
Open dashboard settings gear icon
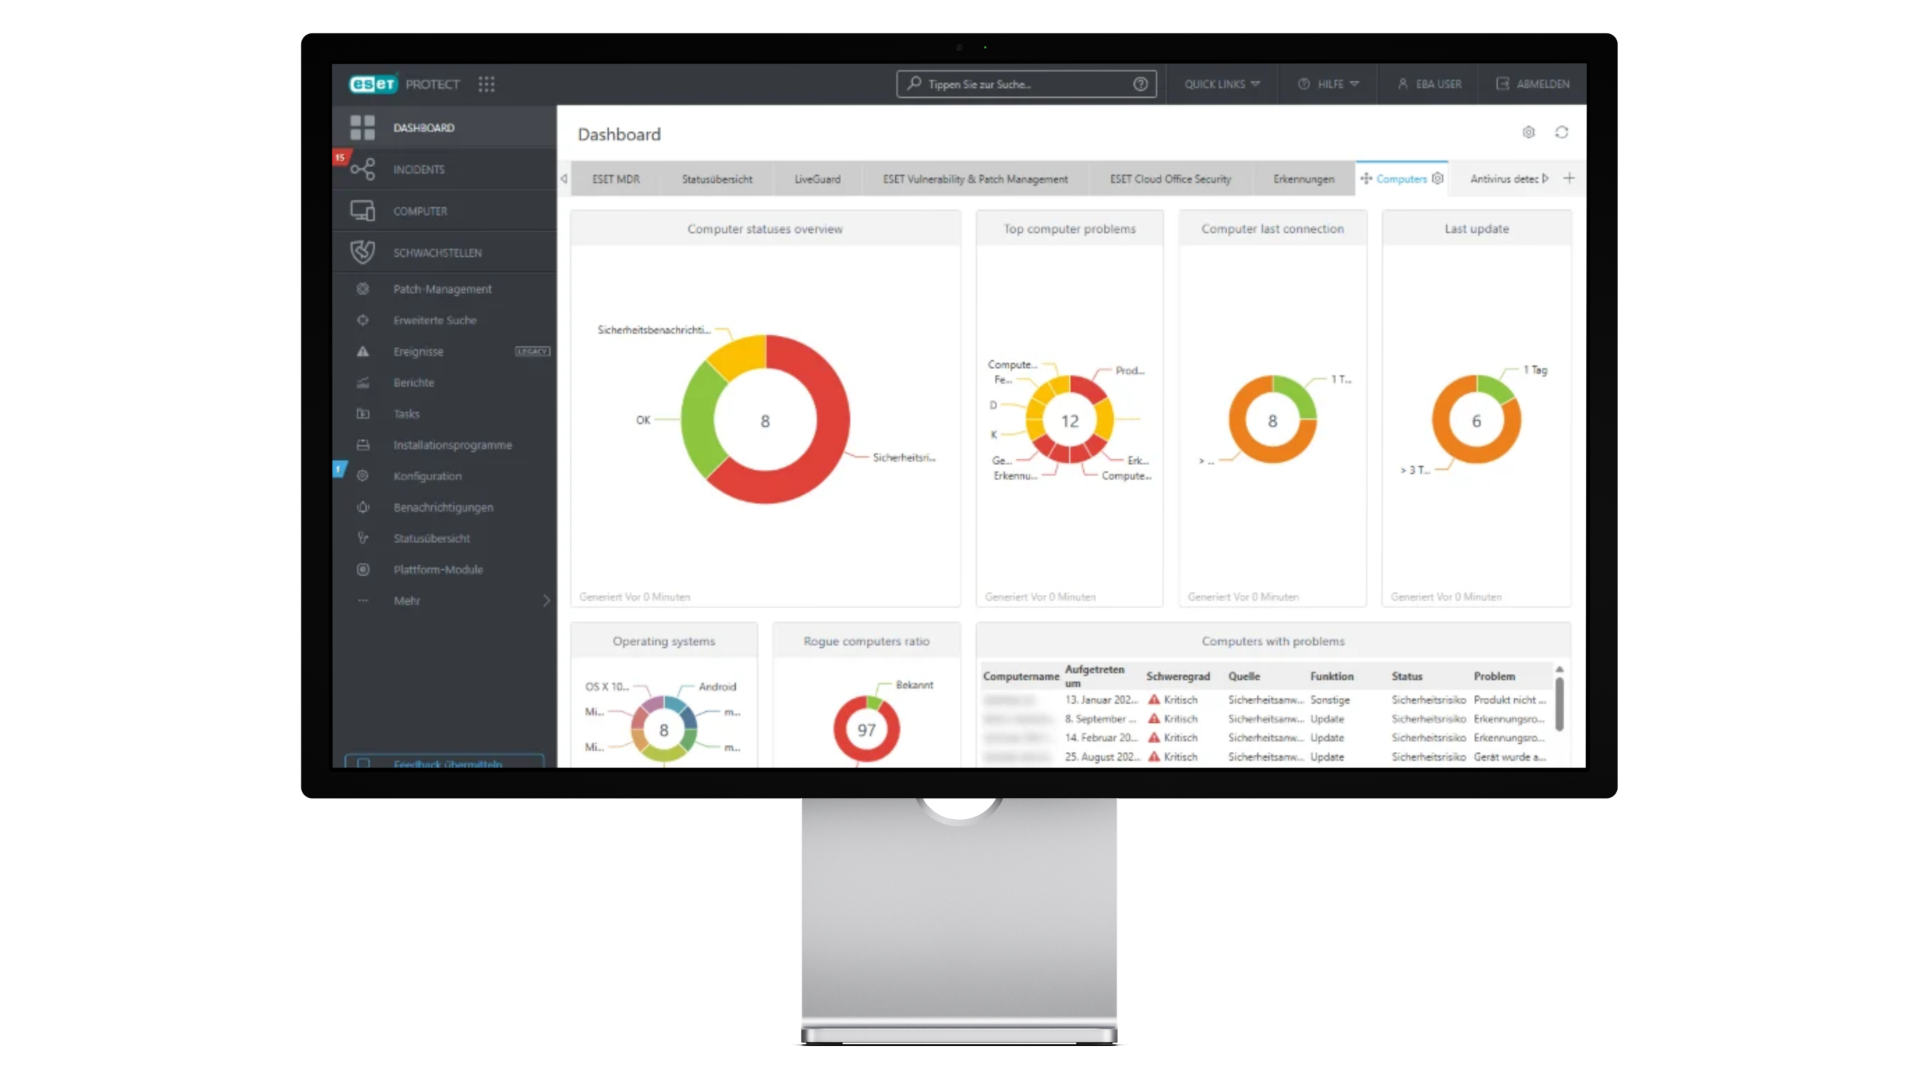(x=1528, y=132)
